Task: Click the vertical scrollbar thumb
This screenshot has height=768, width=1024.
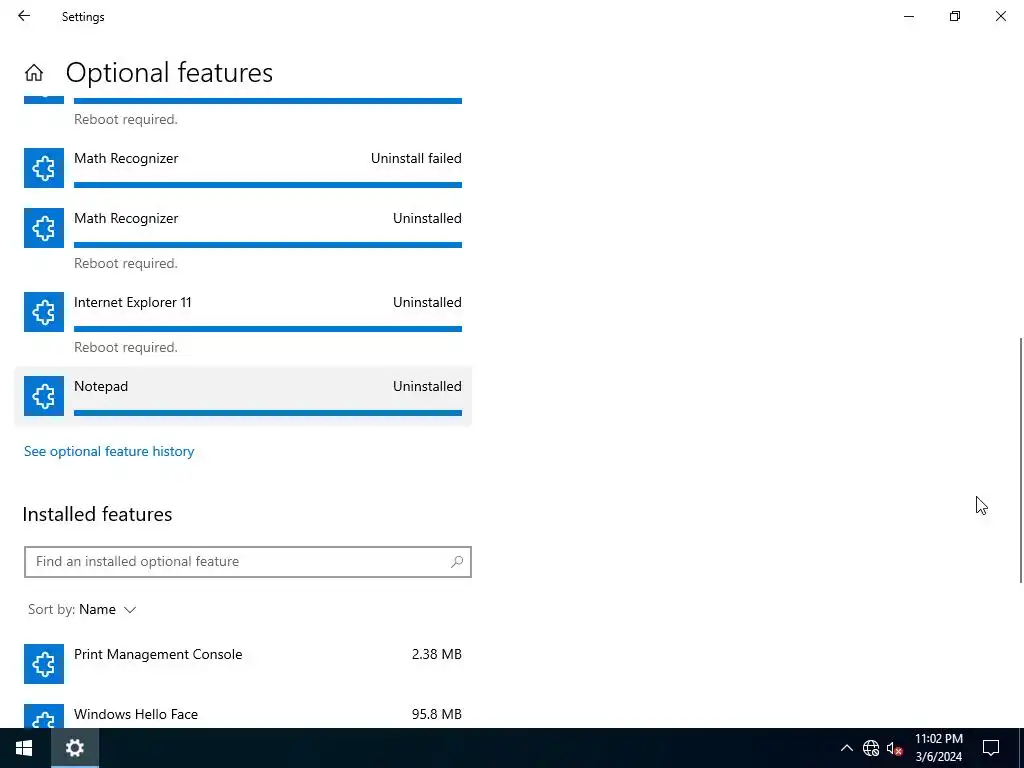Action: coord(1021,460)
